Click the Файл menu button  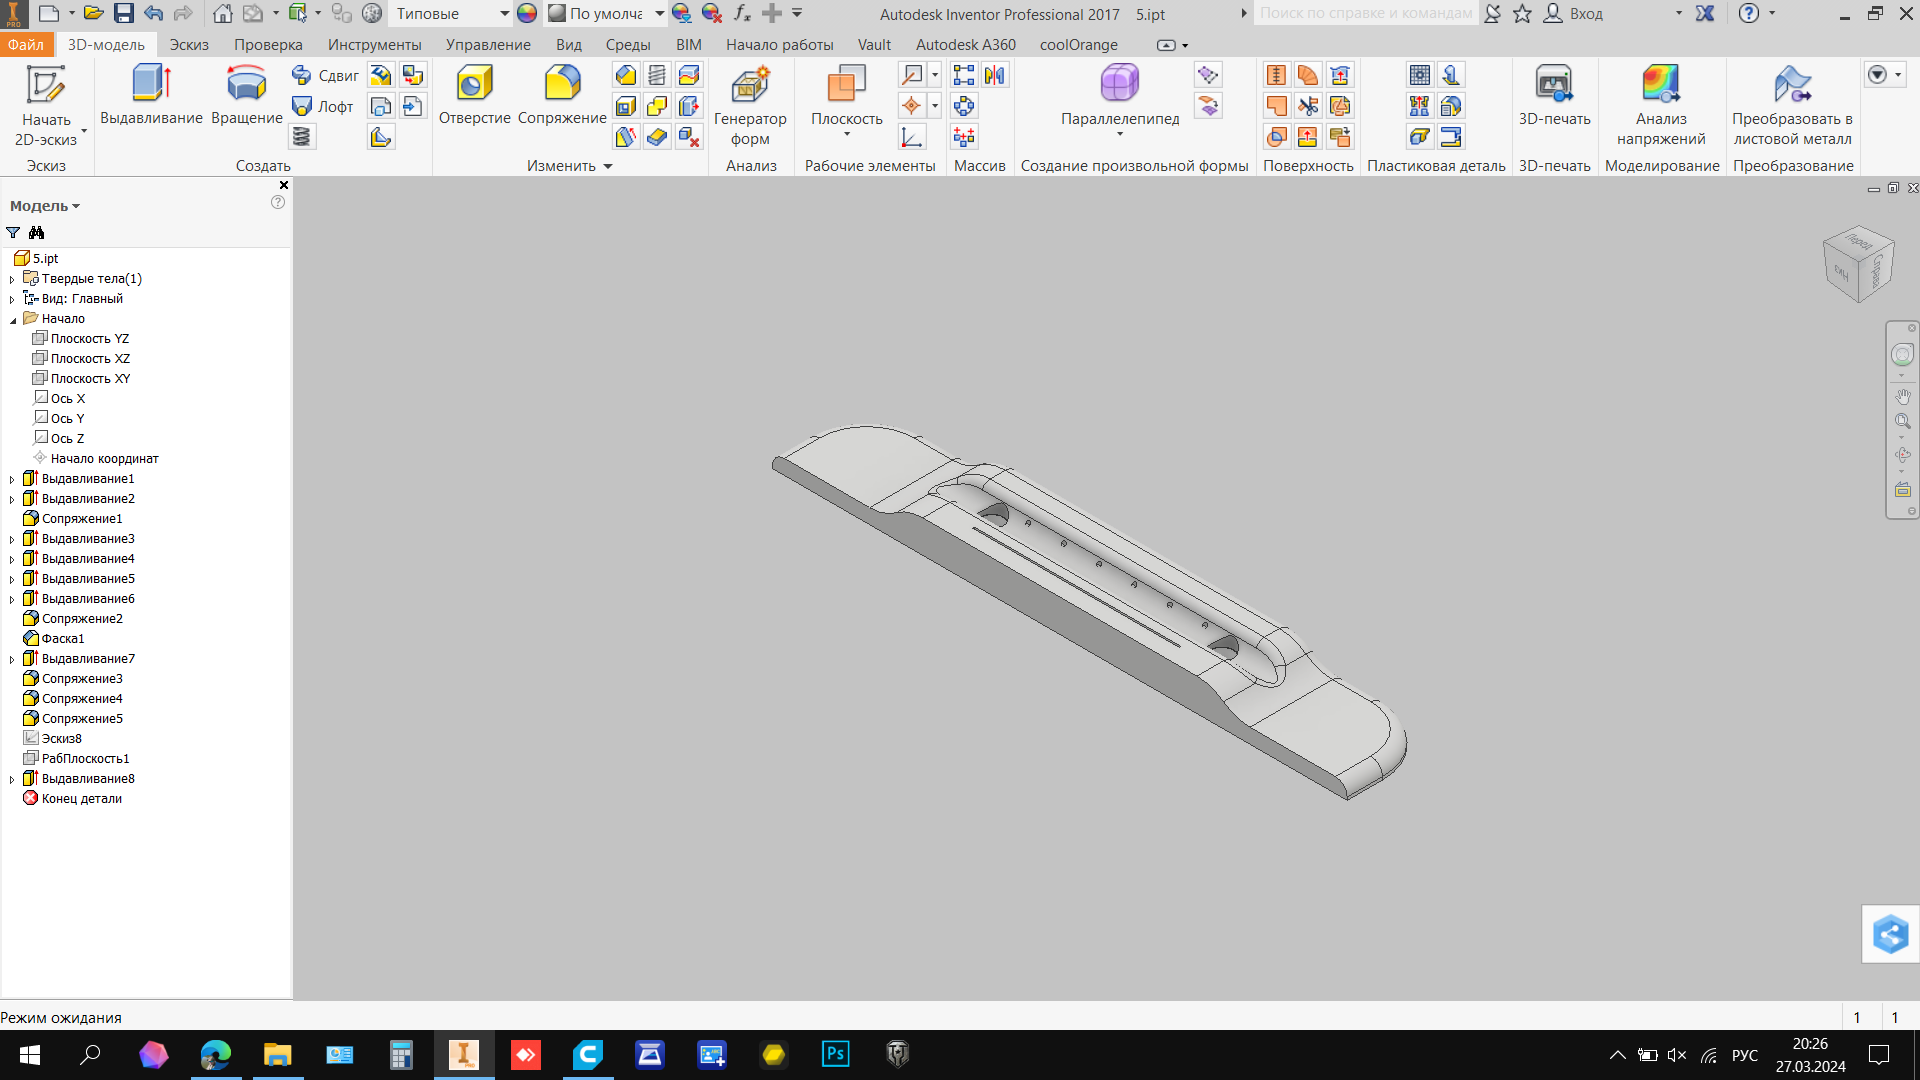tap(26, 45)
